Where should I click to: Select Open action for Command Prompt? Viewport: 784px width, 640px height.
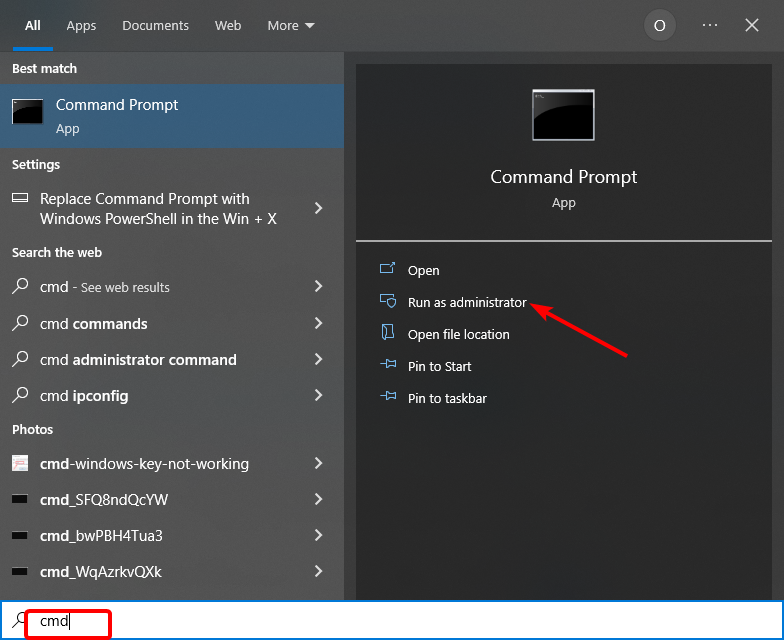tap(424, 270)
